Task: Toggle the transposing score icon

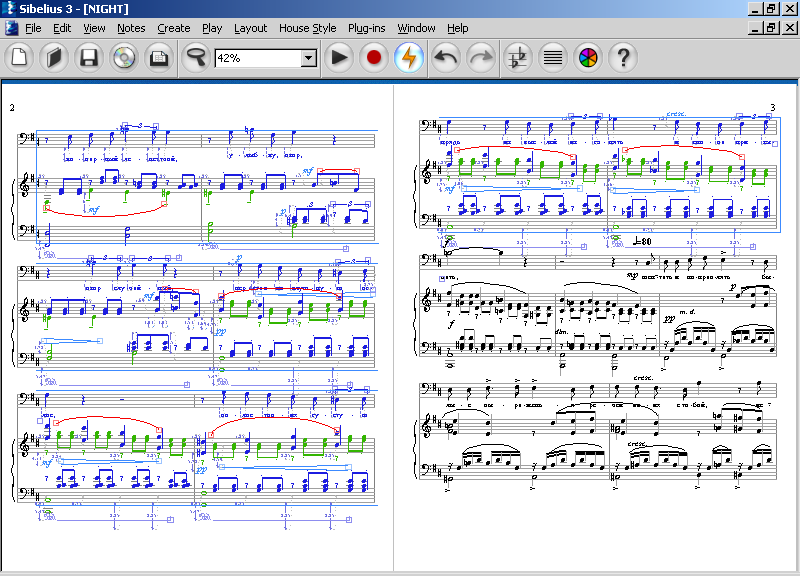Action: 518,58
